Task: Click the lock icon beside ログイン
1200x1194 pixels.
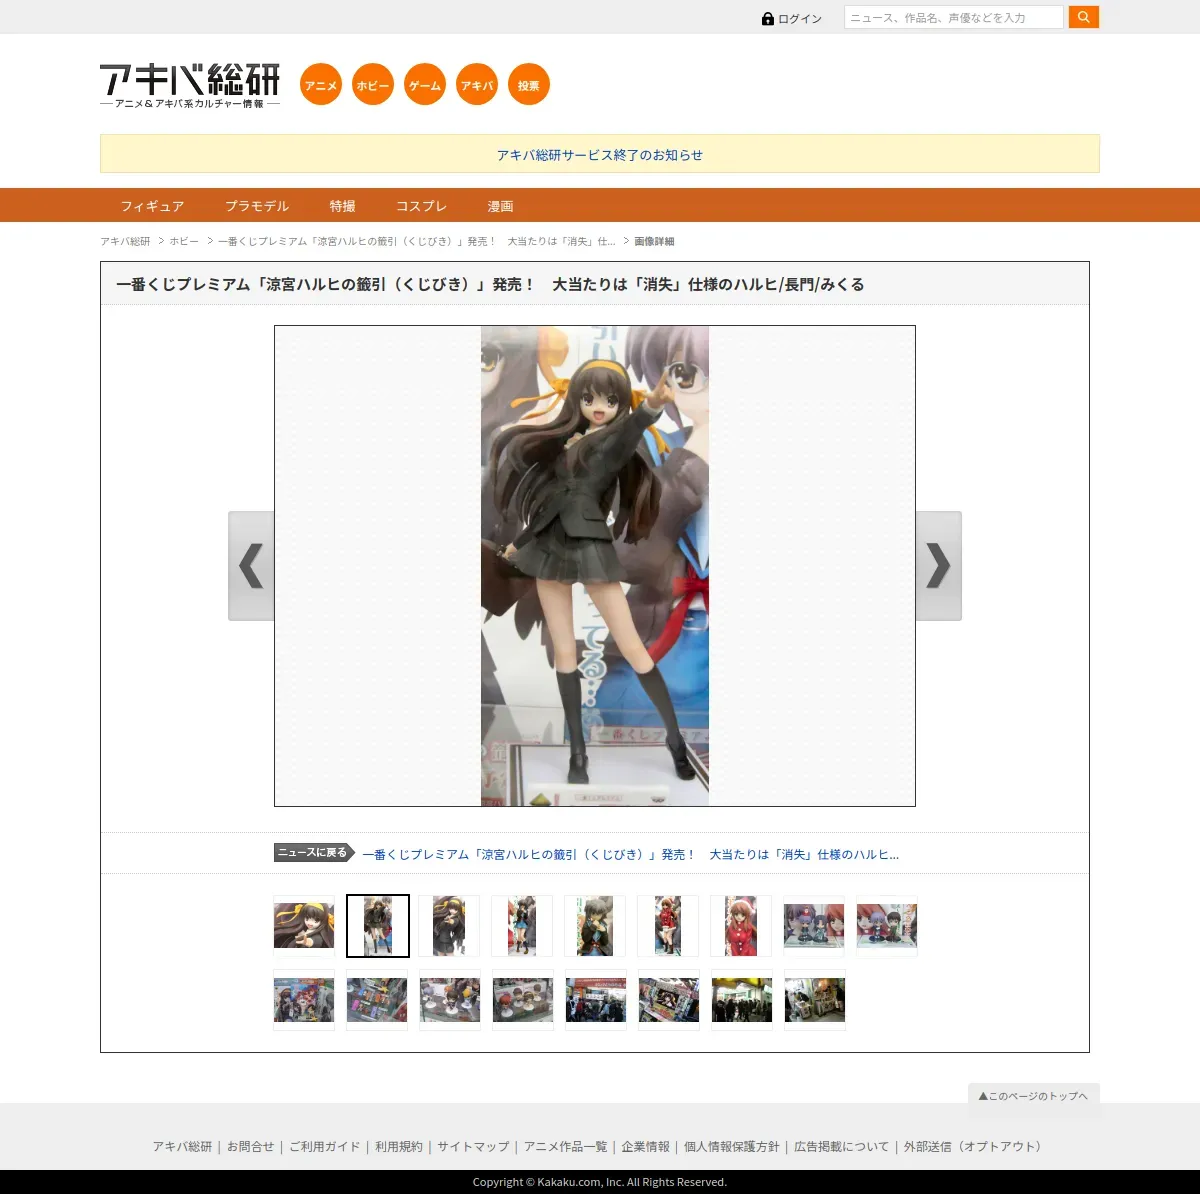Action: point(767,18)
